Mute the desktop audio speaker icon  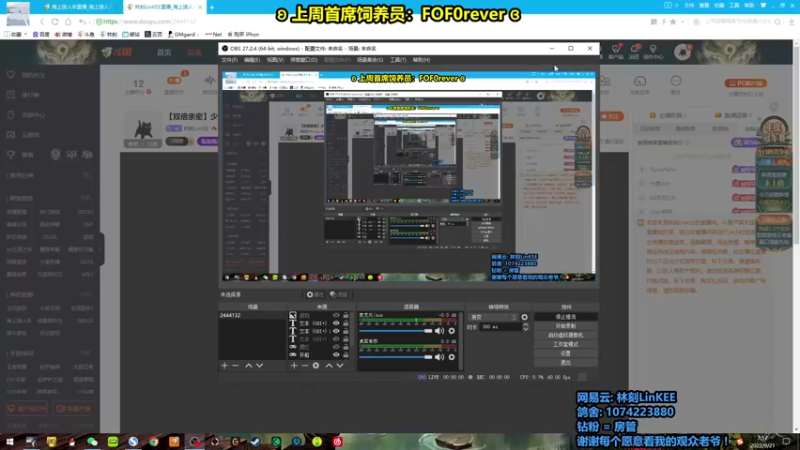point(439,357)
